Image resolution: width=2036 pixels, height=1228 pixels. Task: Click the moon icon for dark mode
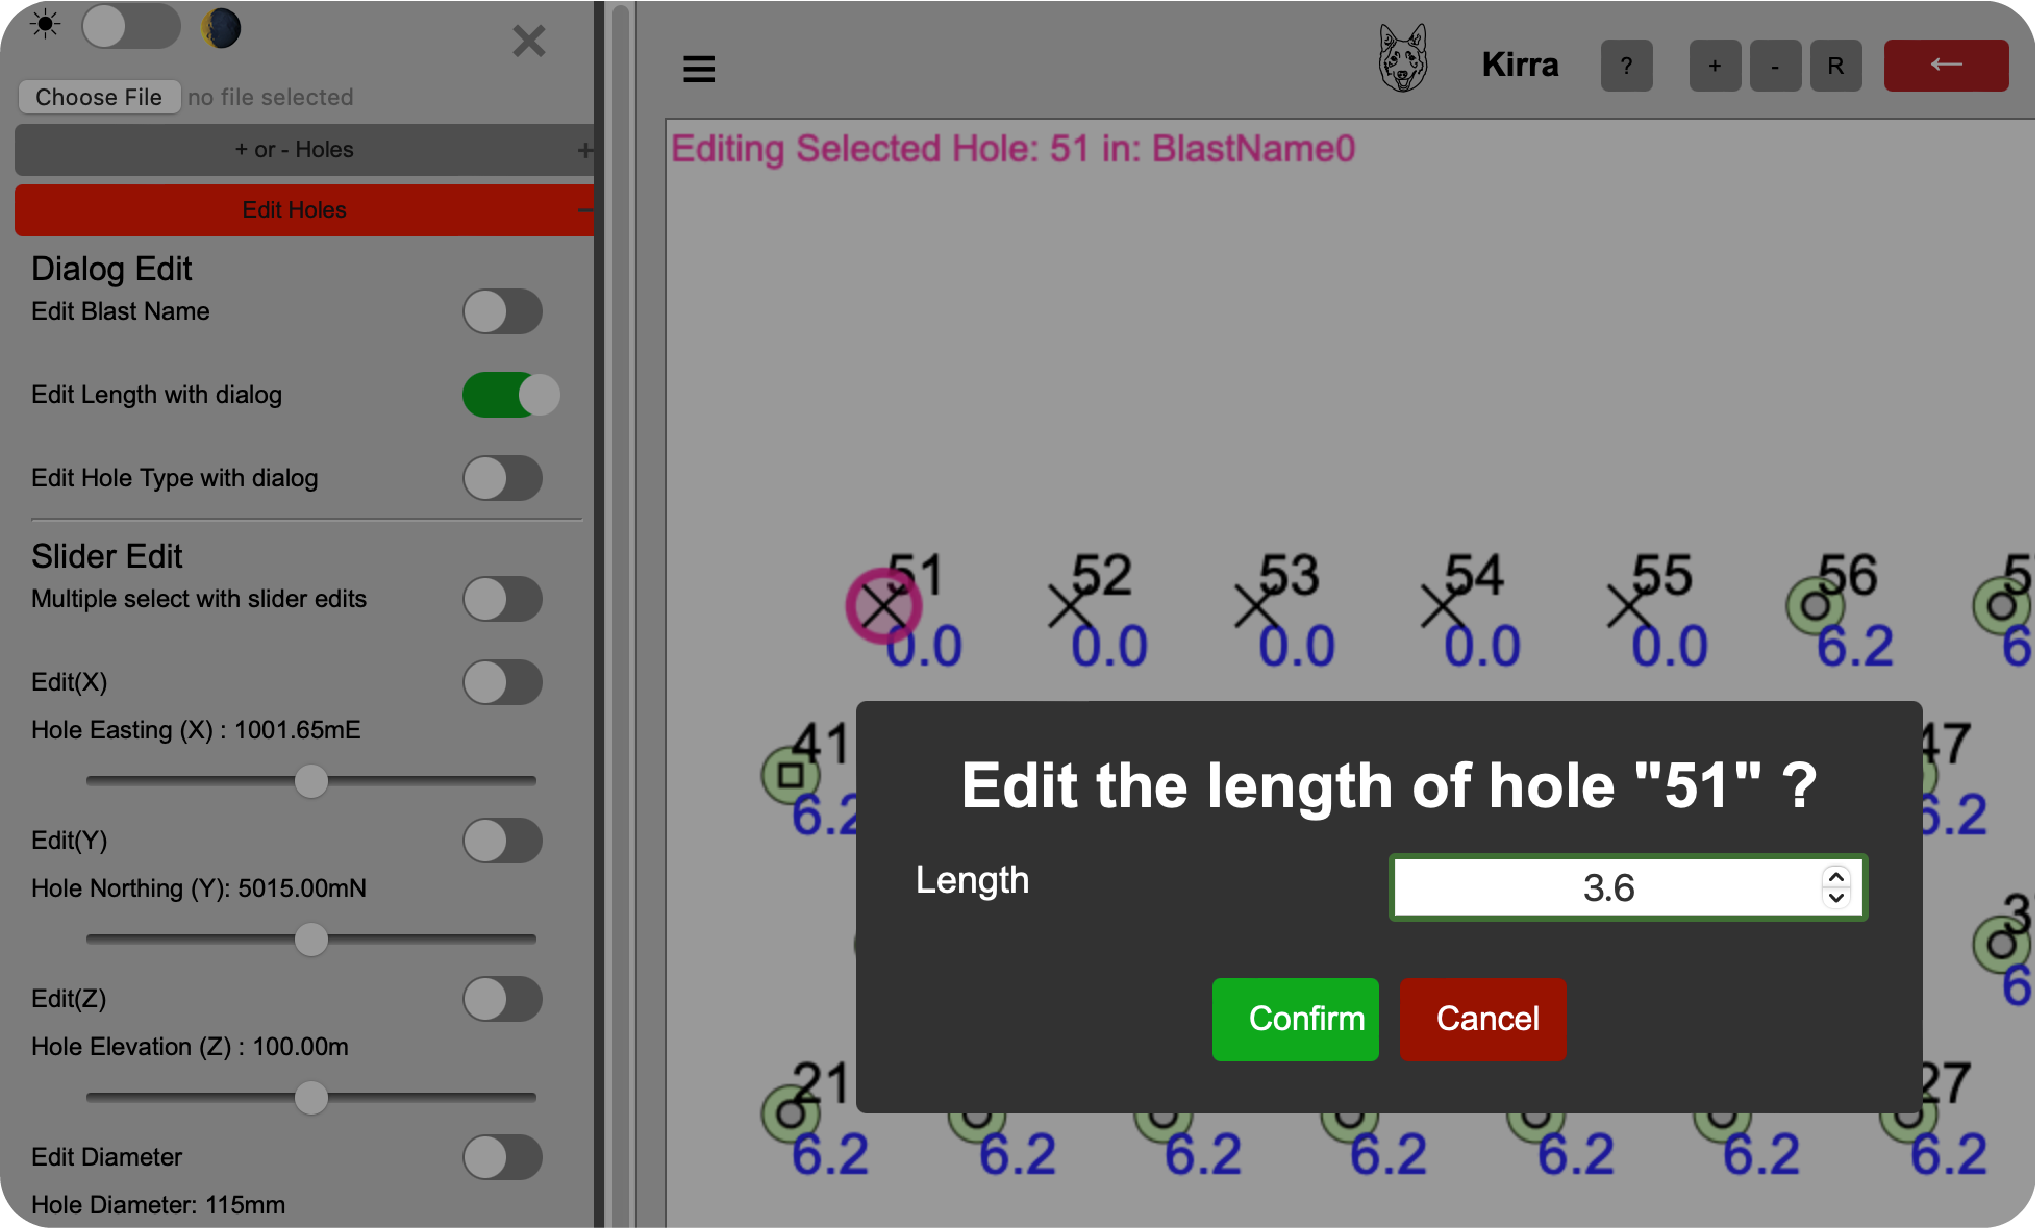coord(221,28)
